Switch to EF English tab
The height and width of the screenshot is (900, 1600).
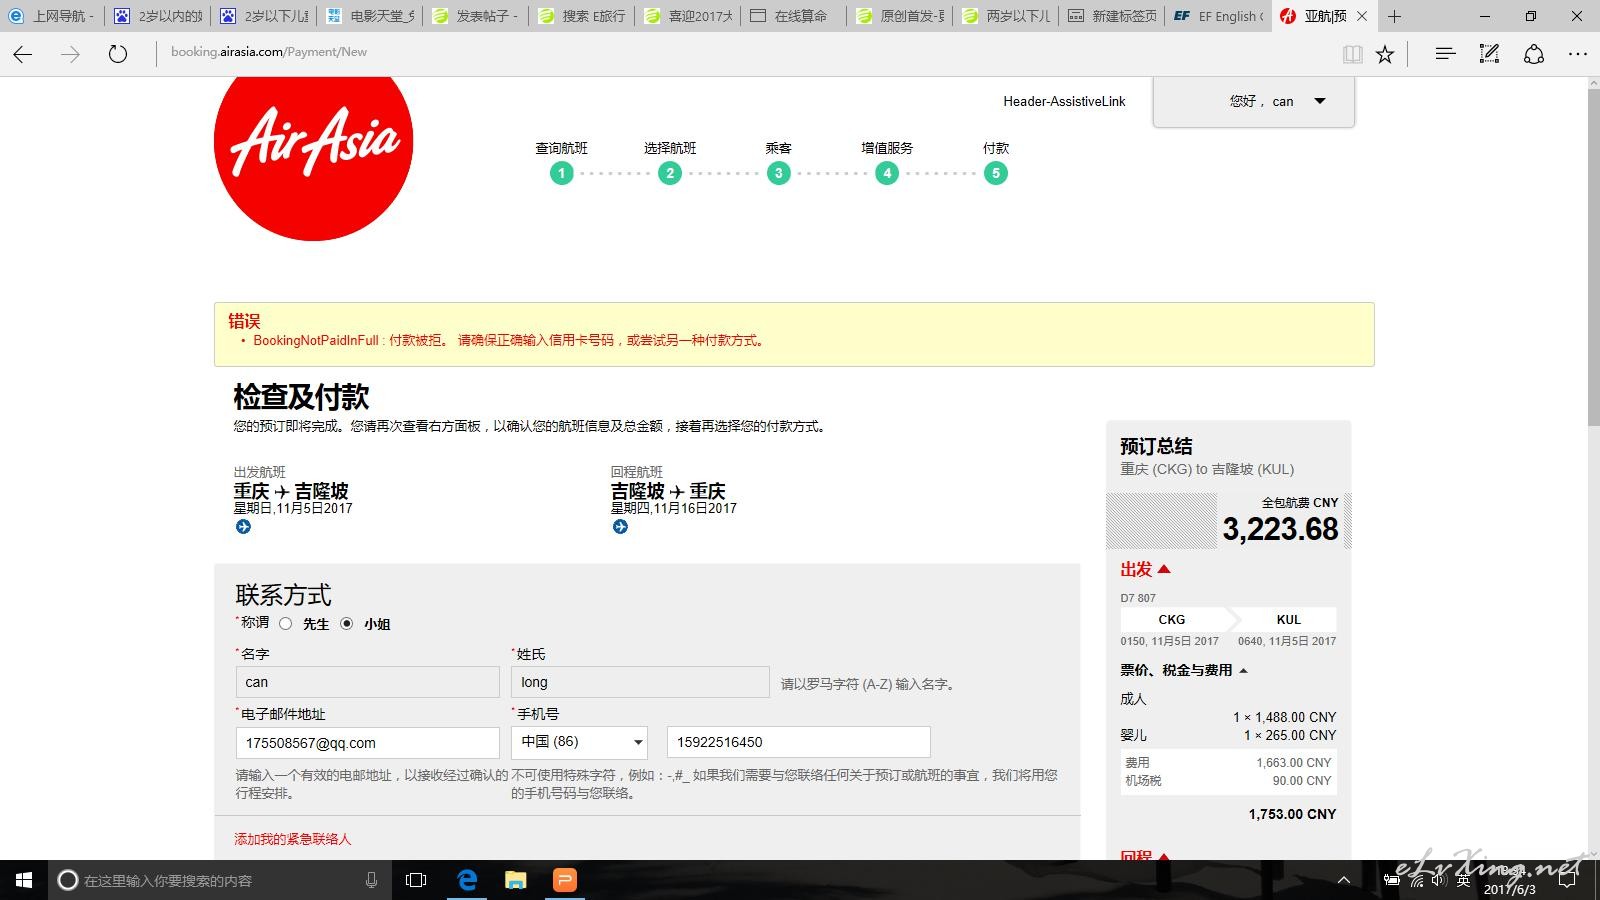pos(1217,16)
